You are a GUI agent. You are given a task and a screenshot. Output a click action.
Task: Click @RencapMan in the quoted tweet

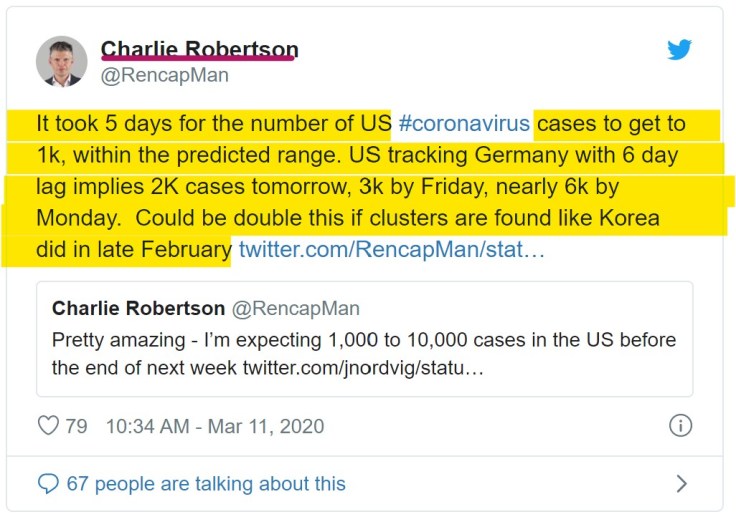[299, 308]
